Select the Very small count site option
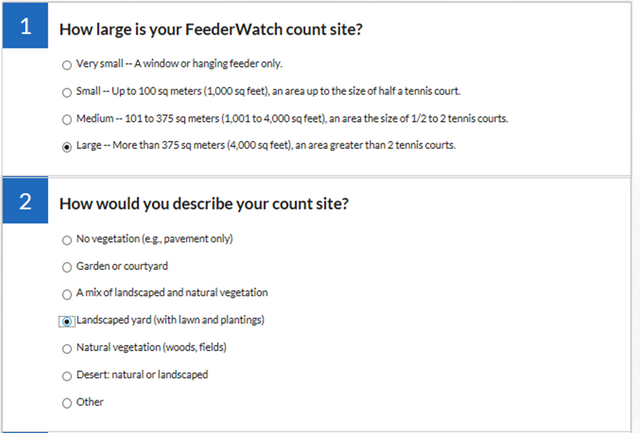This screenshot has height=433, width=640. tap(67, 65)
